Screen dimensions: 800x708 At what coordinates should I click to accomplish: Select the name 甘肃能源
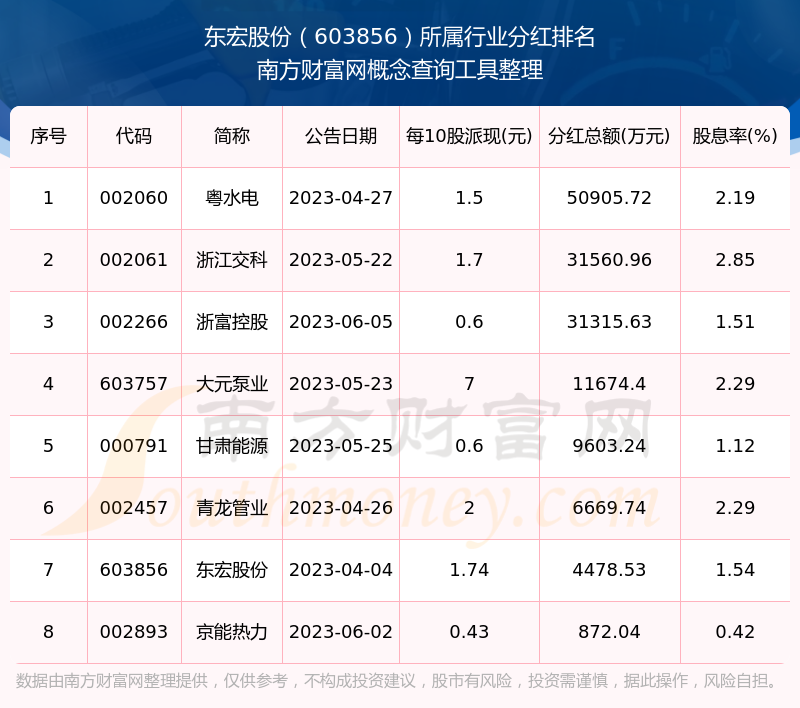click(x=232, y=446)
